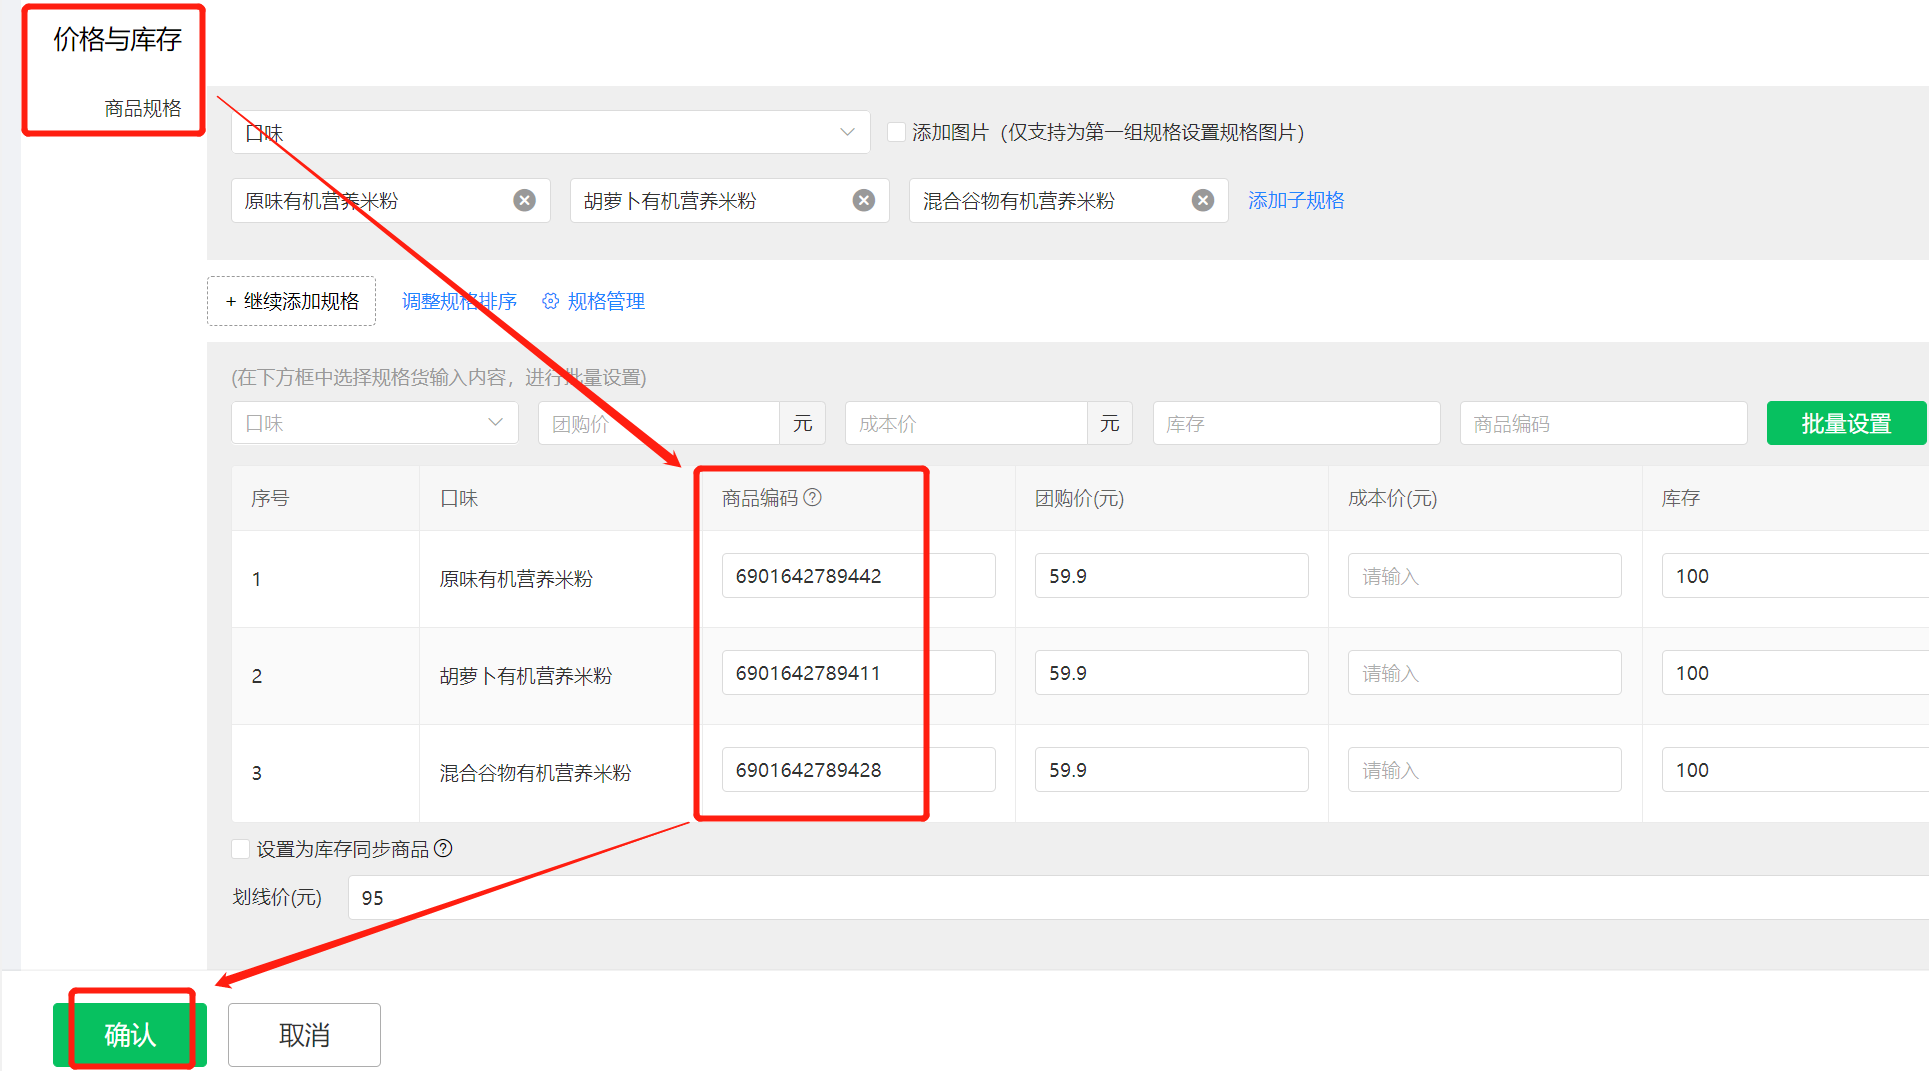Click 成本价 field in 原味有机营养米粉 row

tap(1484, 576)
